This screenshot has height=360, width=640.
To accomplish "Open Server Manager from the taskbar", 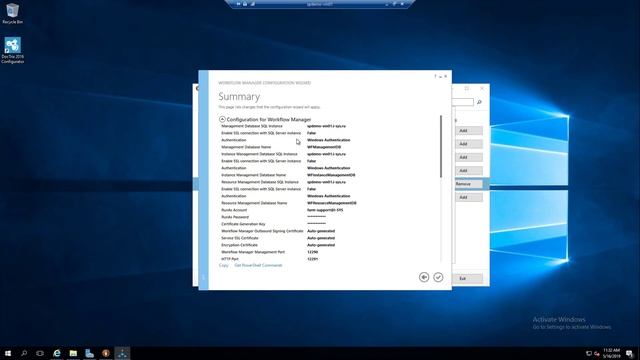I will [x=89, y=353].
